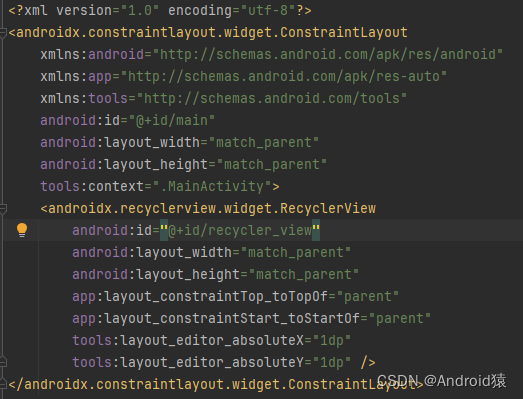Collapse the RecyclerView tag fold marker
The height and width of the screenshot is (399, 523).
(x=3, y=209)
